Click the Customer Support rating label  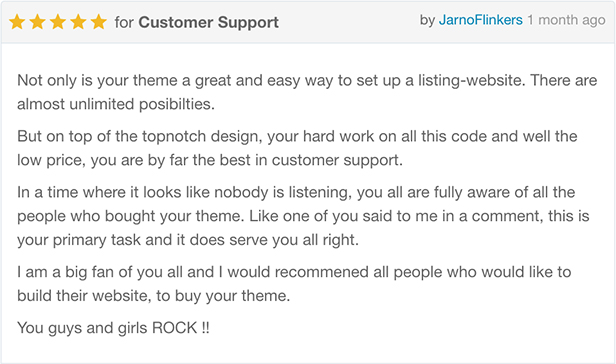point(208,22)
